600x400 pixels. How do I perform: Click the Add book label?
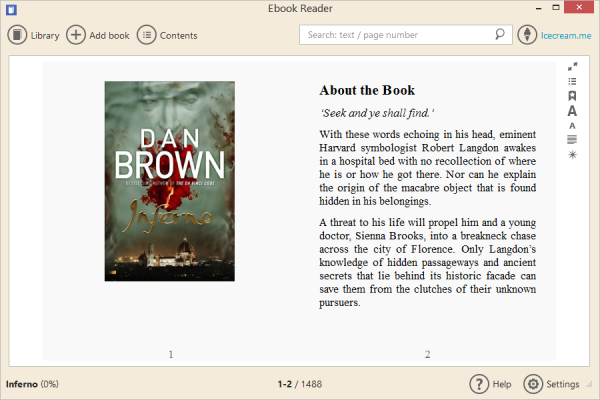pyautogui.click(x=109, y=36)
